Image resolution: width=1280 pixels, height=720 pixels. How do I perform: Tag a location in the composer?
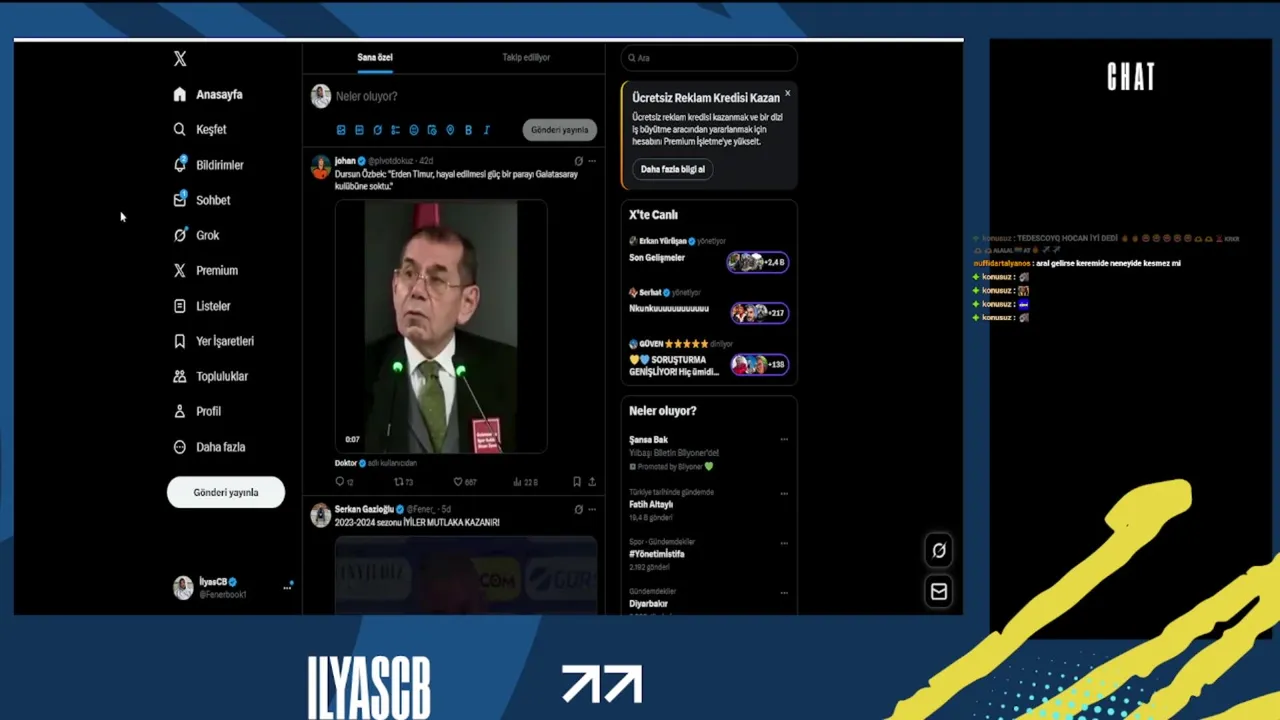coord(450,130)
